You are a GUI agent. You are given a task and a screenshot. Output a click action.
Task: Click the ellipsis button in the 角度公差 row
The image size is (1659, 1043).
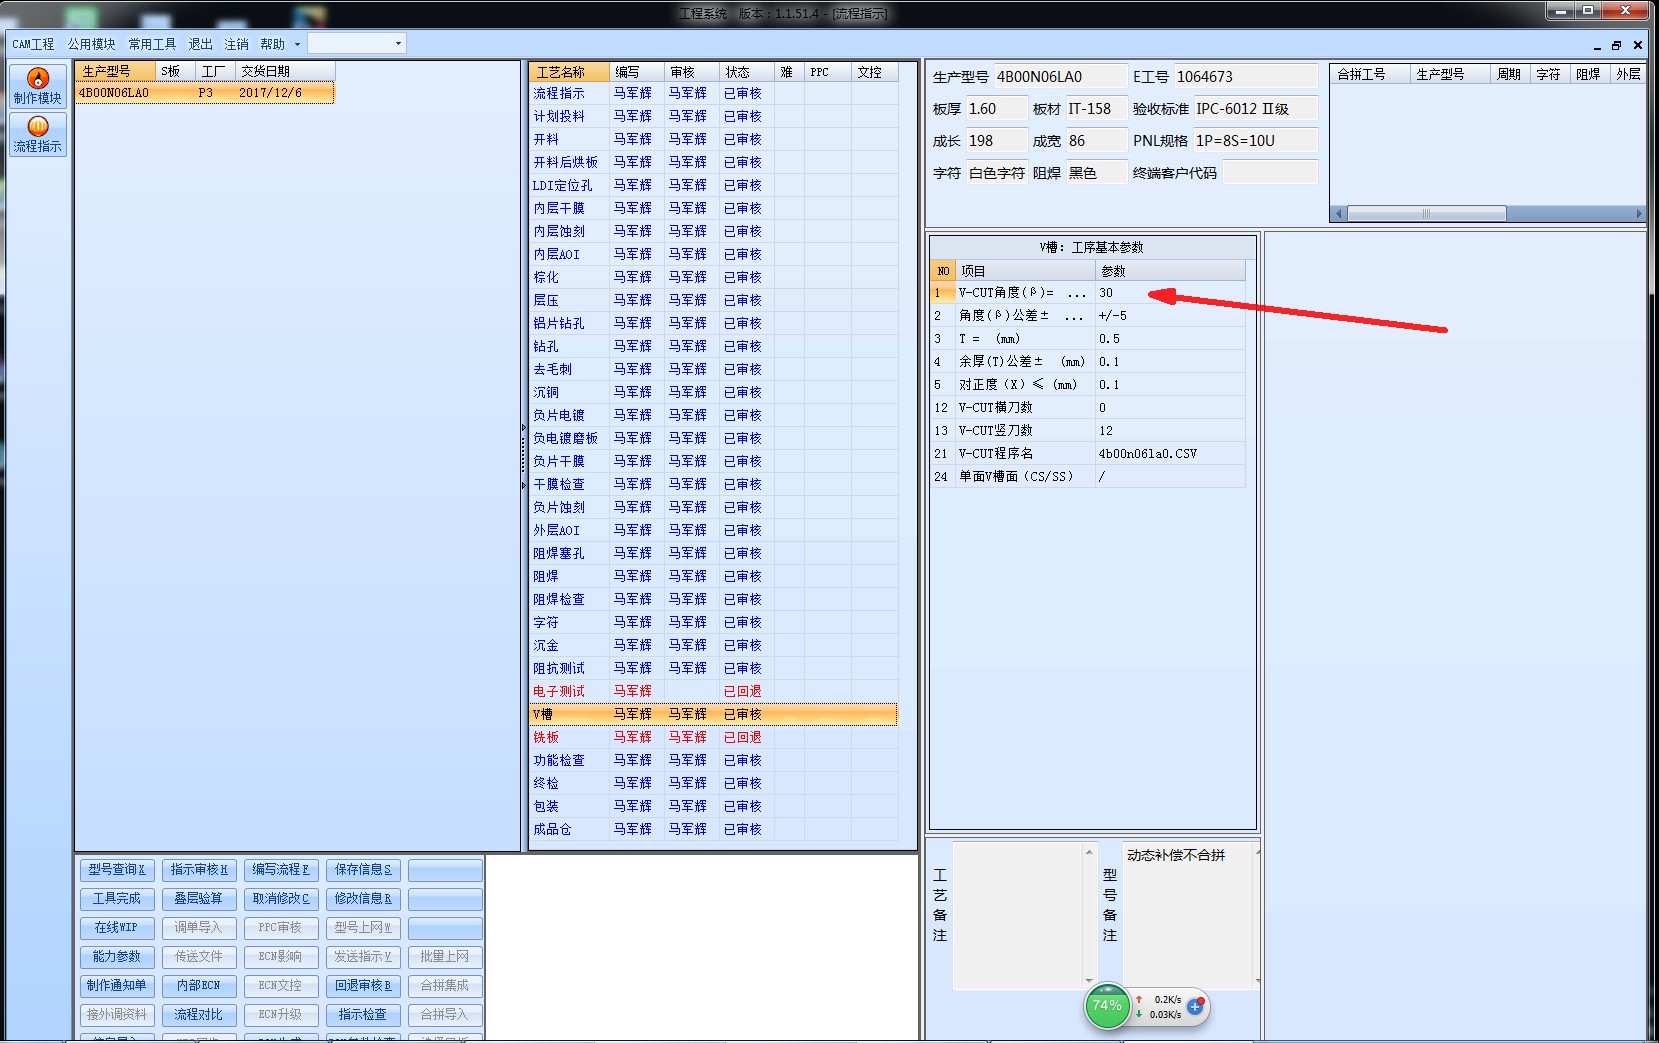(1076, 316)
